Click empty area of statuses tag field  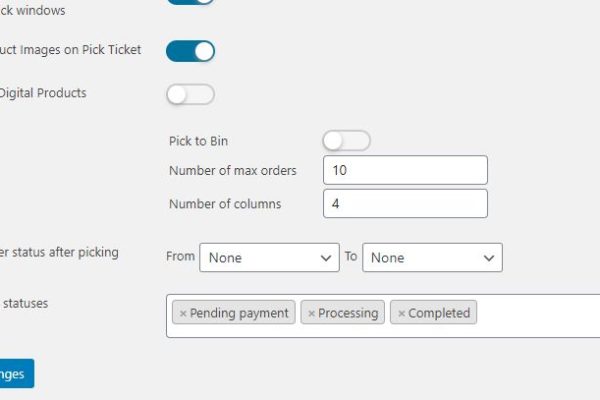[x=540, y=314]
